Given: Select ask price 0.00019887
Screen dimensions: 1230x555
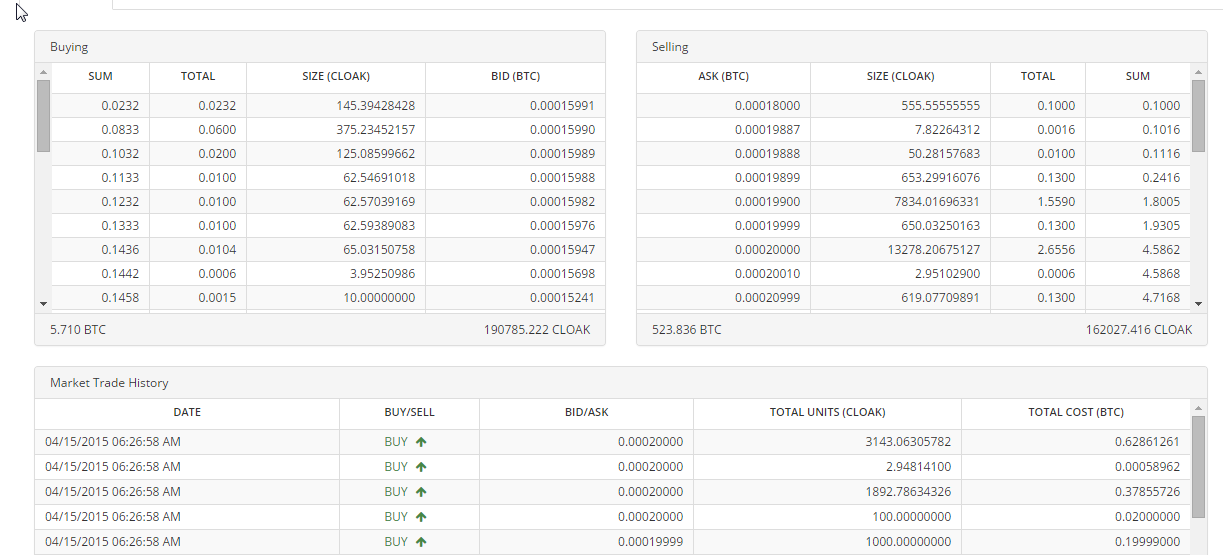Looking at the screenshot, I should tap(767, 129).
